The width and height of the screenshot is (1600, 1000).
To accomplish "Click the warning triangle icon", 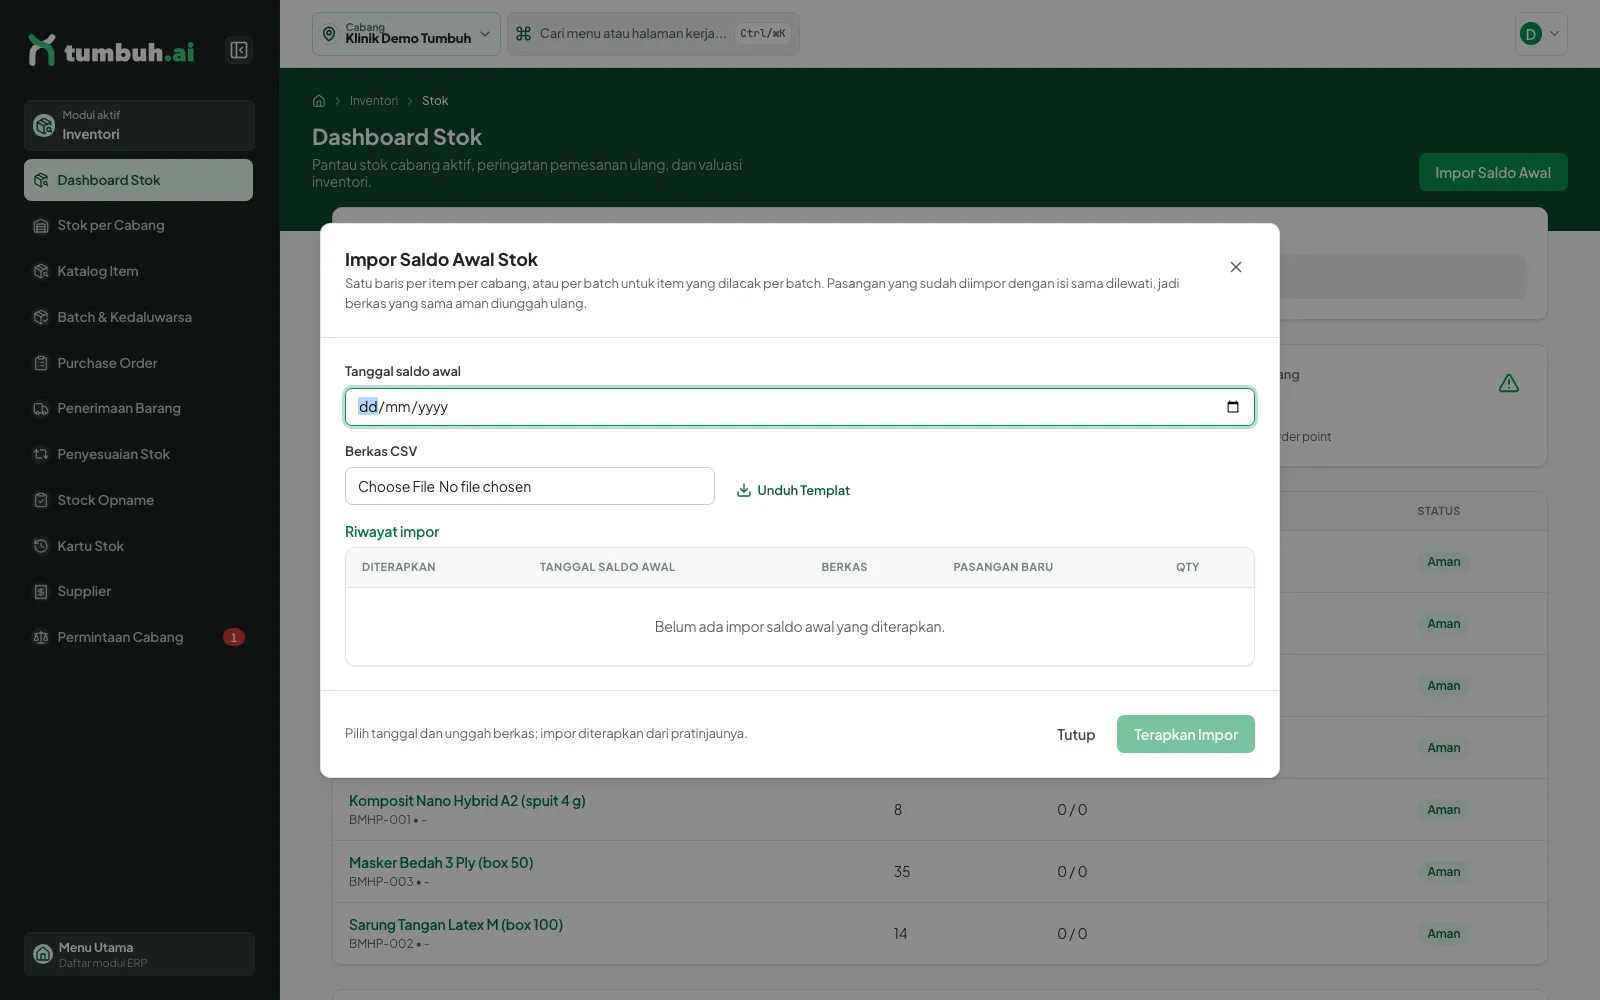I will (x=1509, y=383).
